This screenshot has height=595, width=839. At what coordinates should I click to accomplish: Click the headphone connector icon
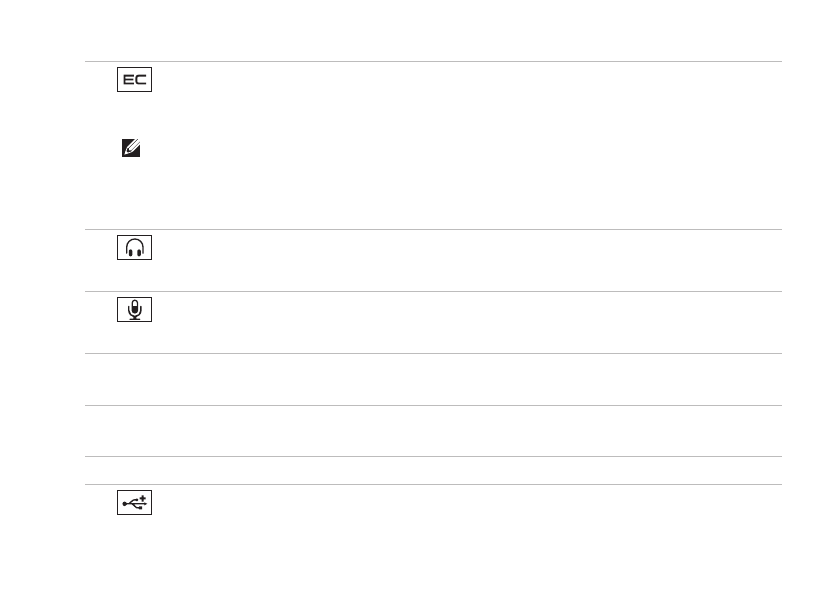135,248
